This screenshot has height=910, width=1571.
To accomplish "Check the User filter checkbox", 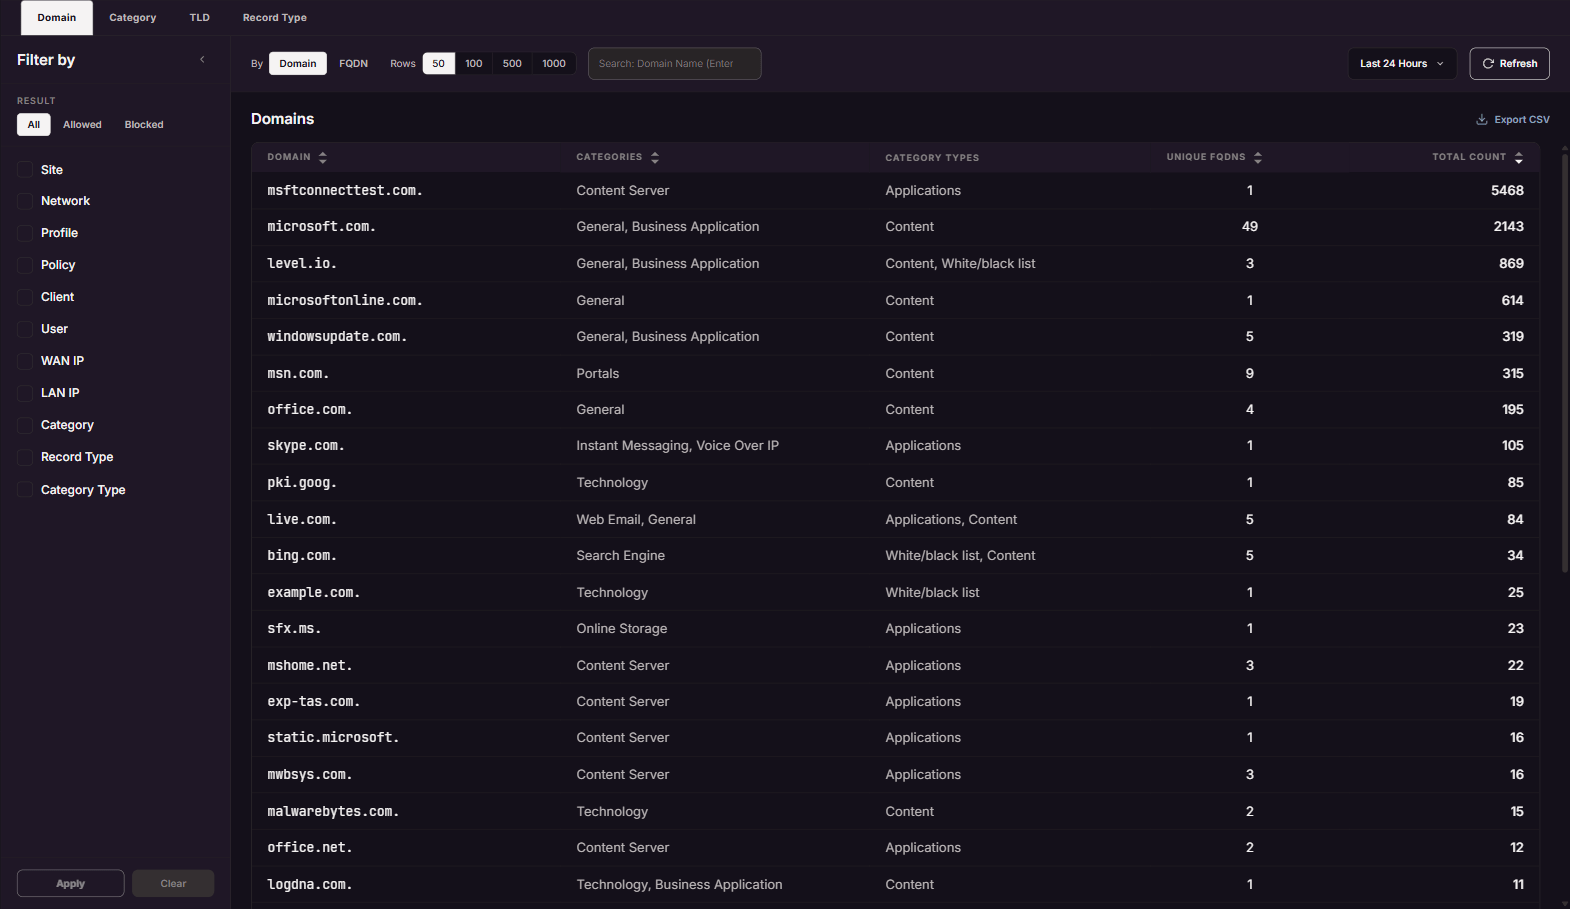I will click(x=25, y=330).
